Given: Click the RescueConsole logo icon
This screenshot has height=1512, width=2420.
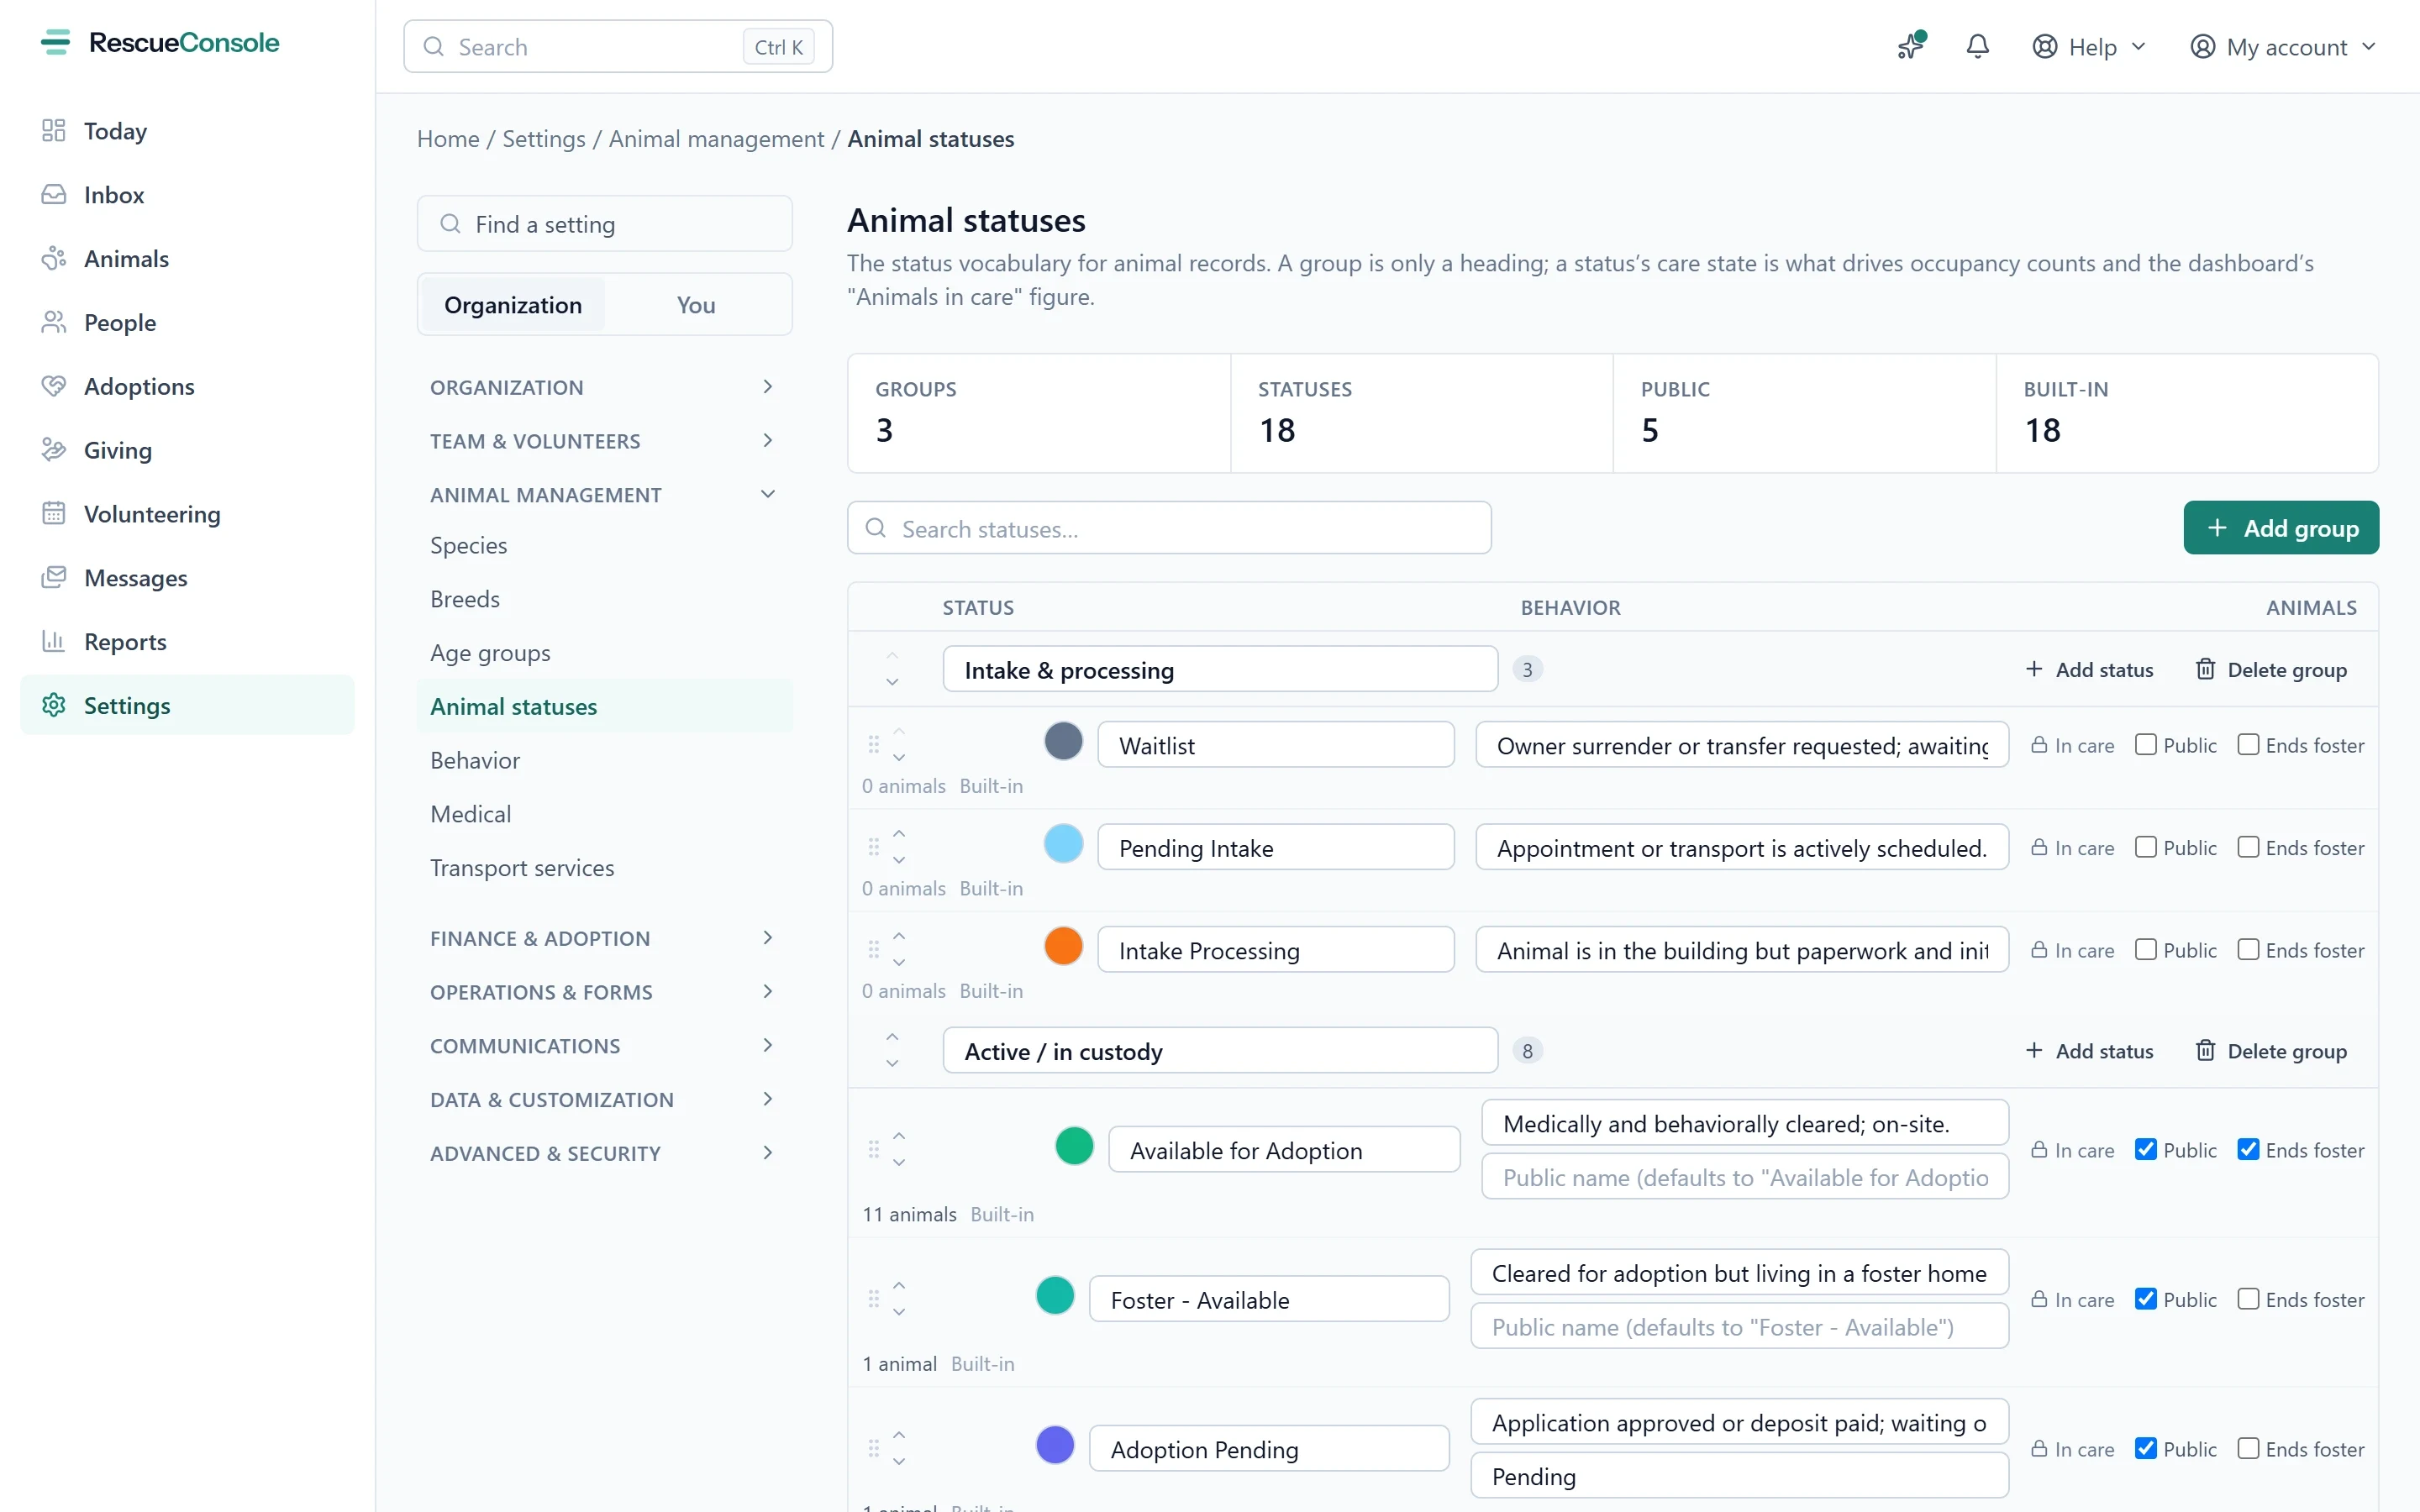Looking at the screenshot, I should tap(56, 42).
